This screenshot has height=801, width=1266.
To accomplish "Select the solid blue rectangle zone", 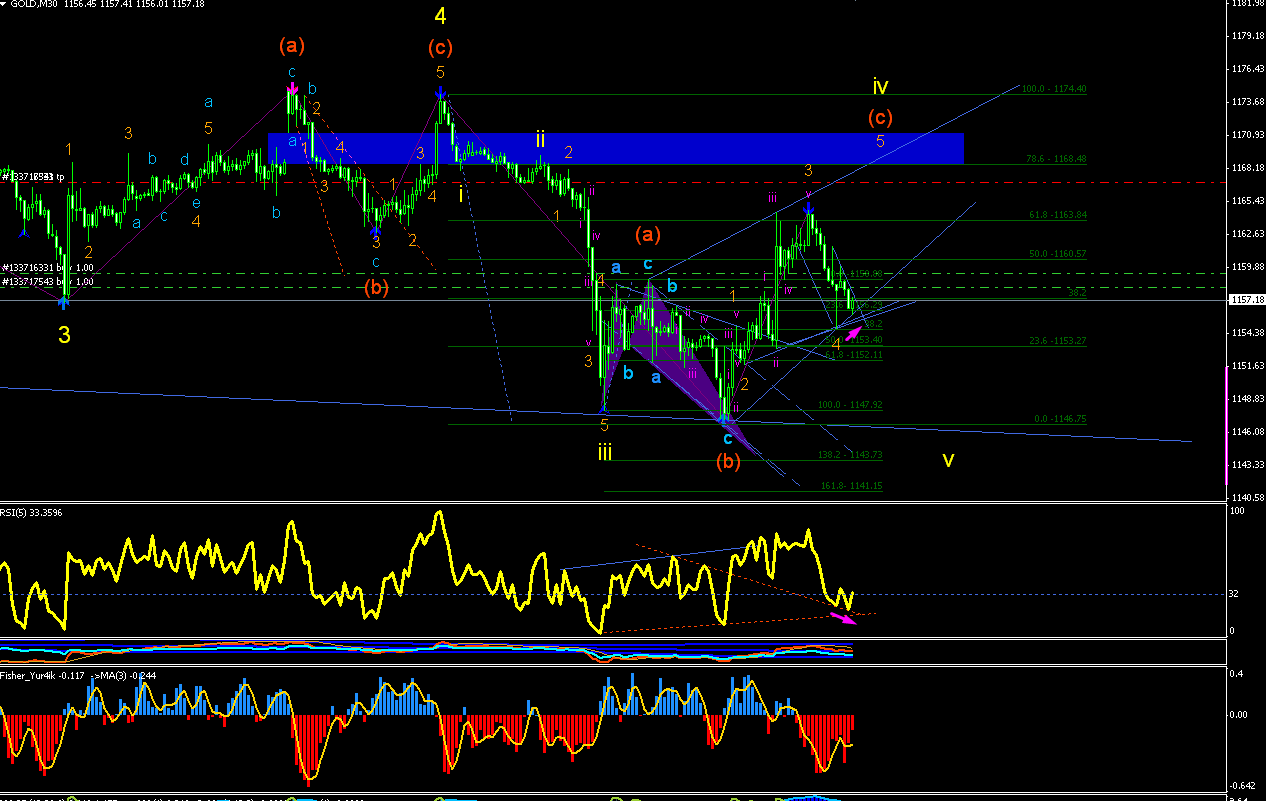I will click(615, 148).
